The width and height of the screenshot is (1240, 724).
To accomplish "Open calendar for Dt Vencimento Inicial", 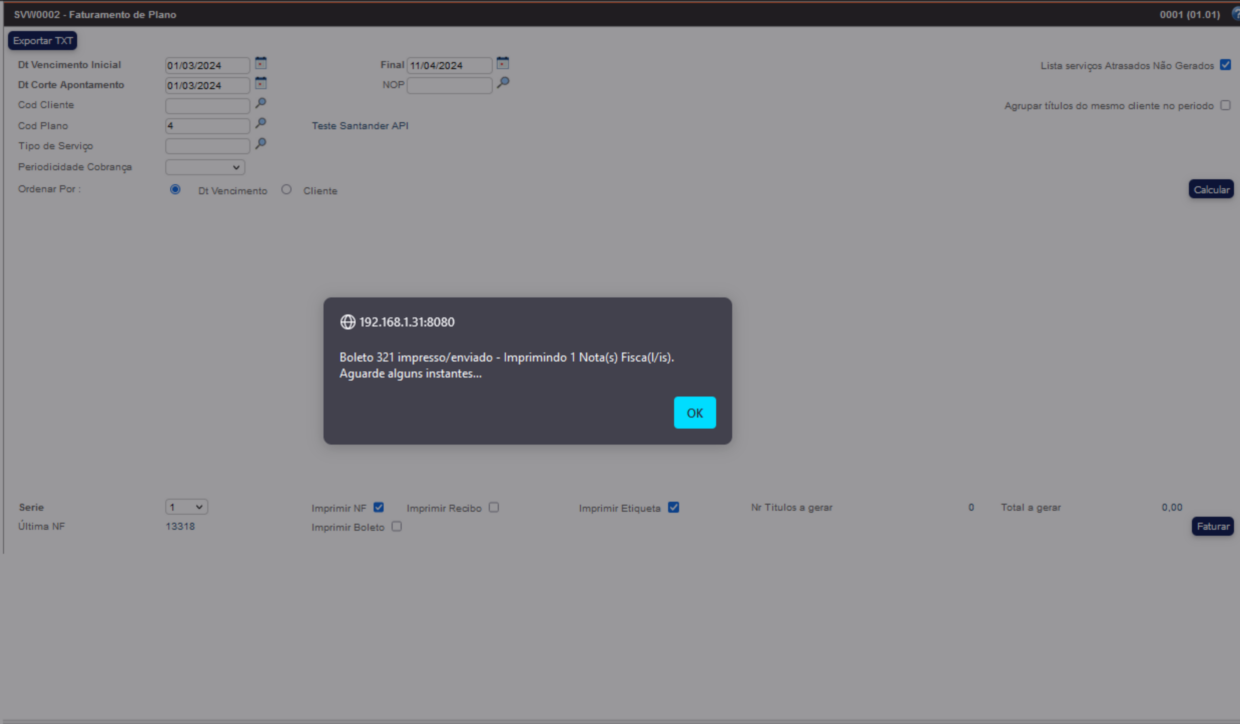I will tap(261, 64).
